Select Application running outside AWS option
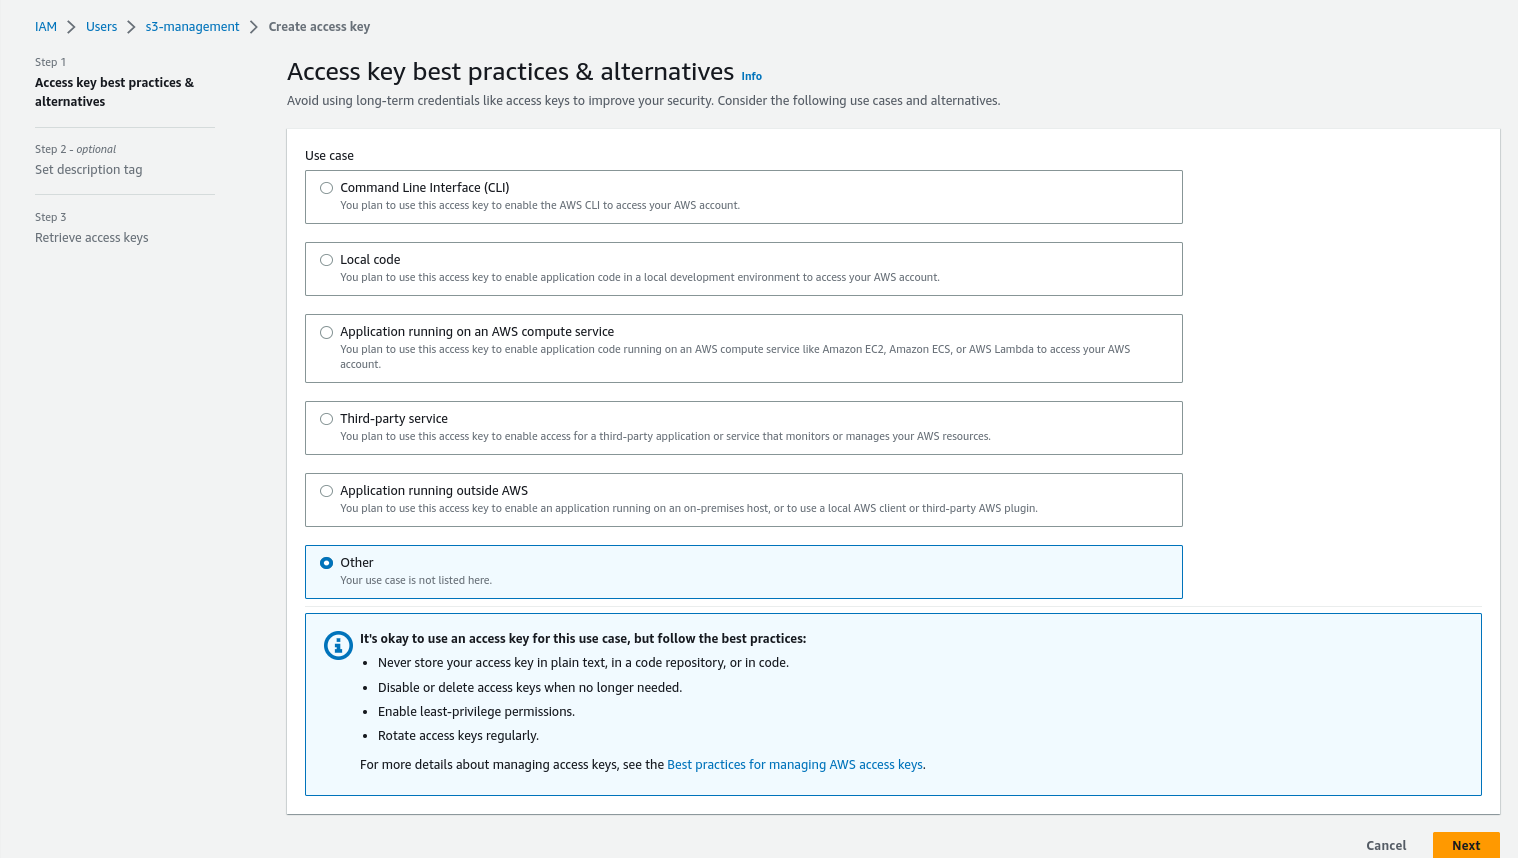The image size is (1518, 858). 326,491
